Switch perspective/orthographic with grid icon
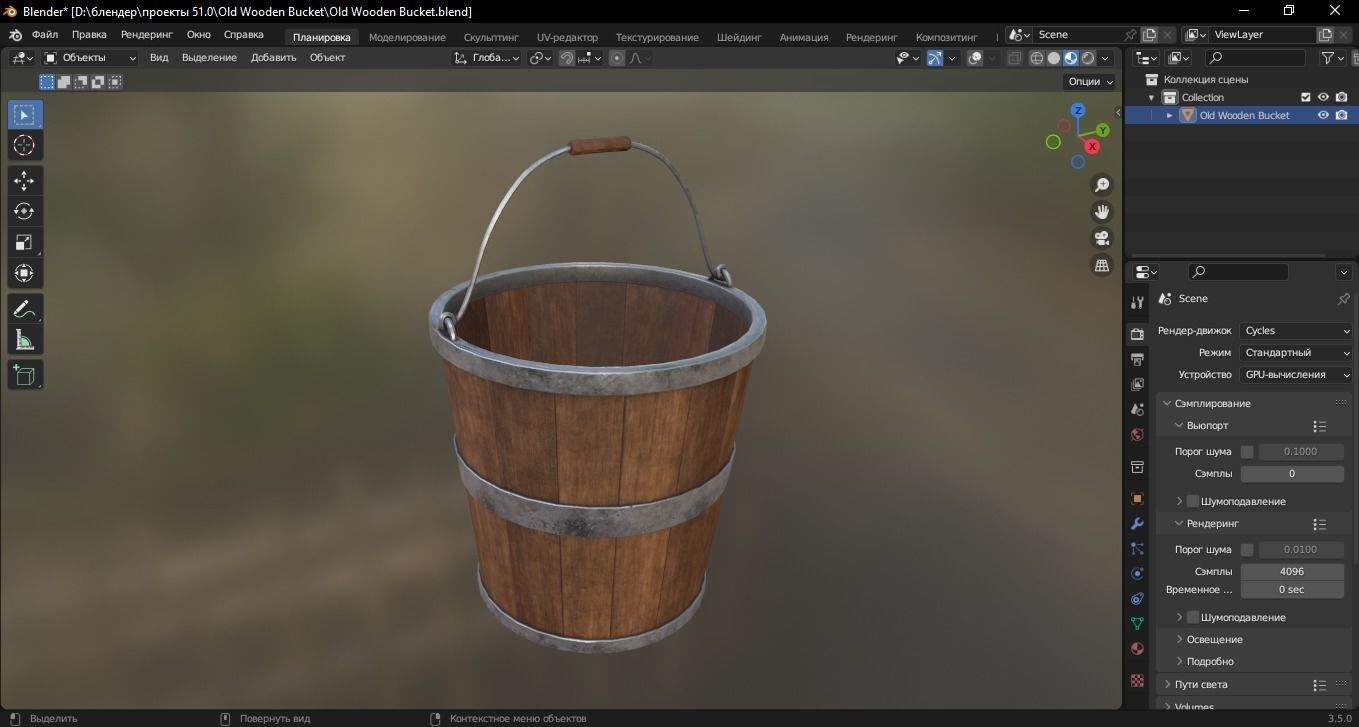 tap(1102, 266)
